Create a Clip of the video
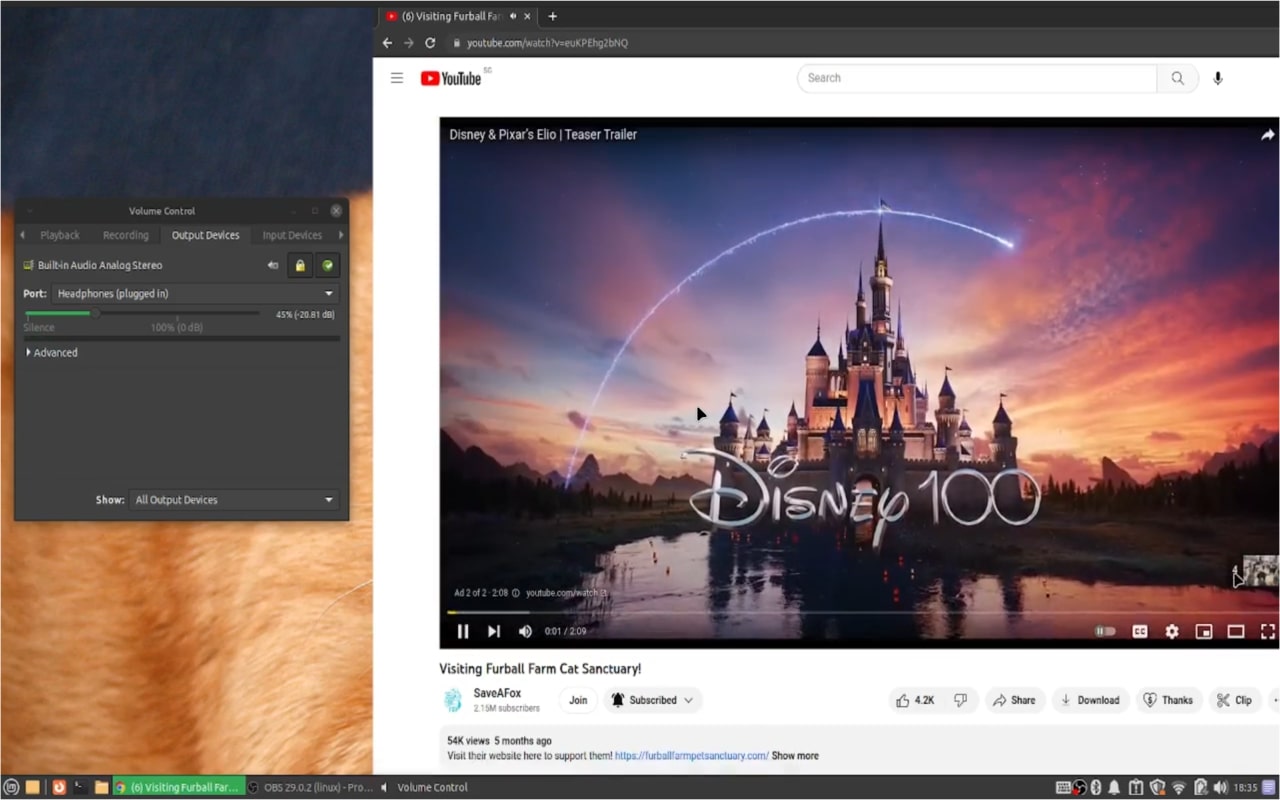Viewport: 1280px width, 800px height. tap(1234, 700)
